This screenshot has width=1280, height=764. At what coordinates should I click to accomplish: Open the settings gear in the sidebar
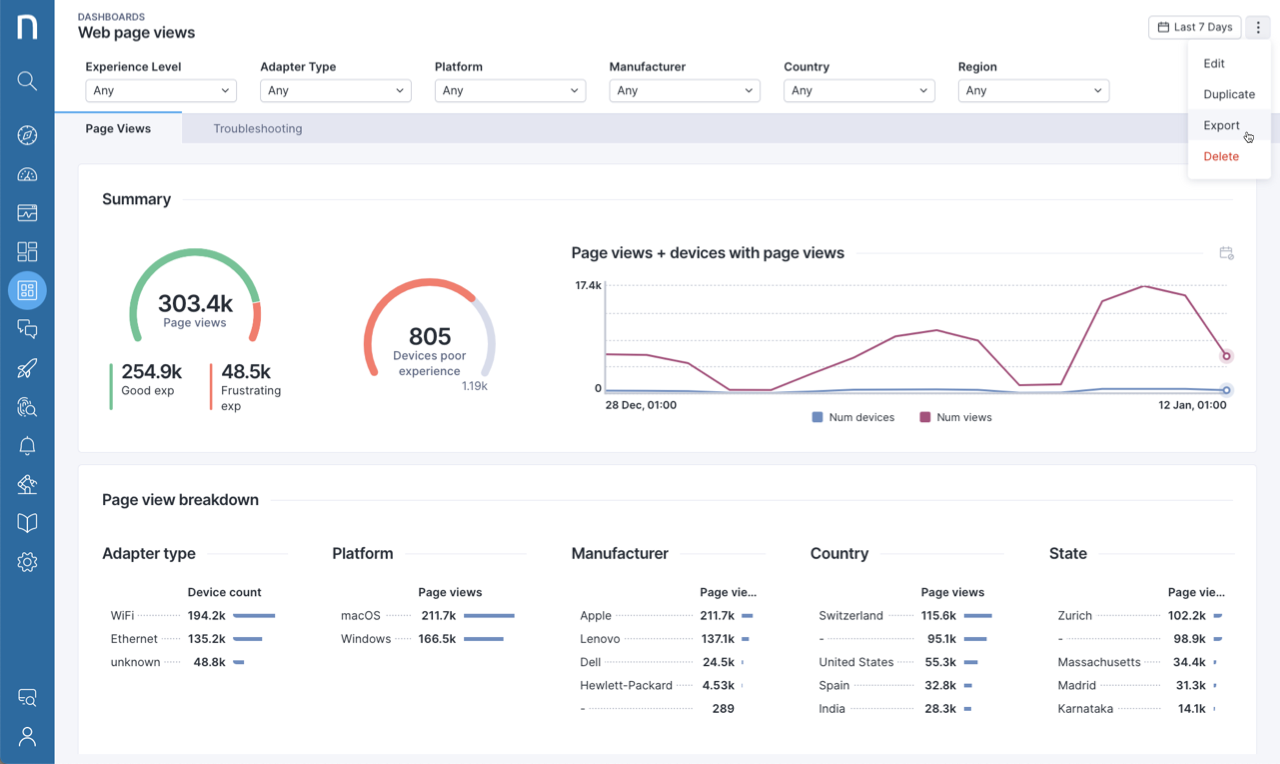27,562
